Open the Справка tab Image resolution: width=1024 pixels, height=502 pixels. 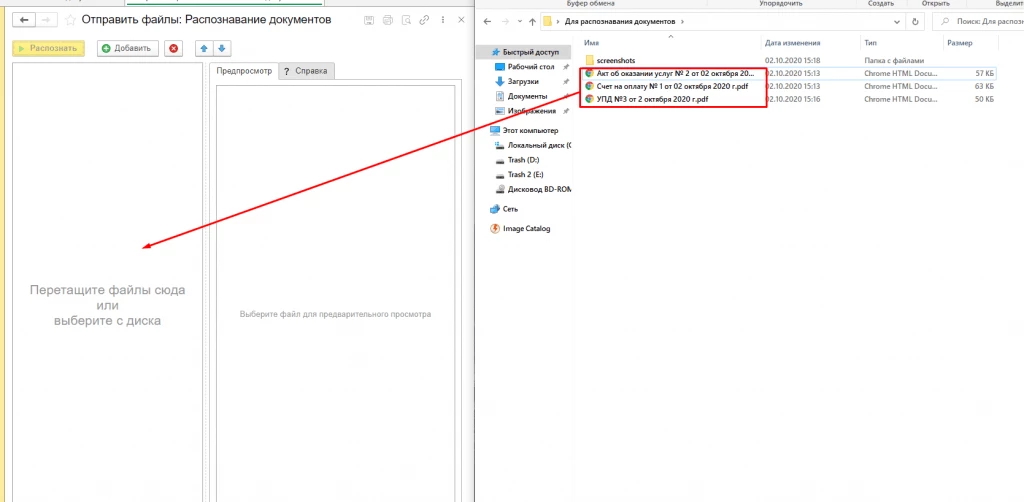pos(306,71)
